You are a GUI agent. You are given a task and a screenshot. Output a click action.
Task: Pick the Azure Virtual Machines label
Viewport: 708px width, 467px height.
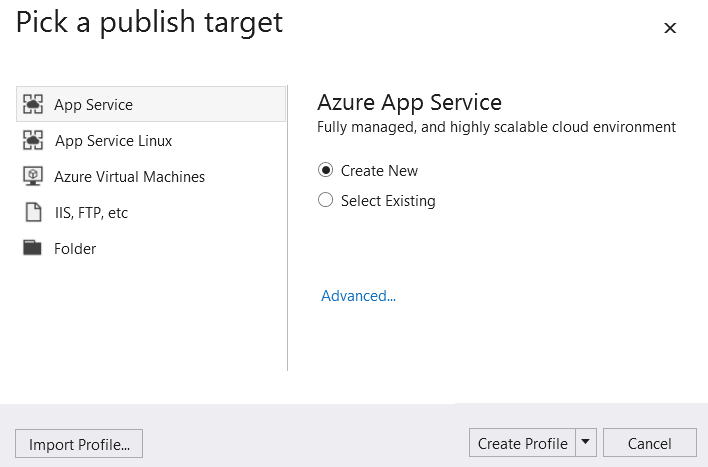pyautogui.click(x=129, y=177)
